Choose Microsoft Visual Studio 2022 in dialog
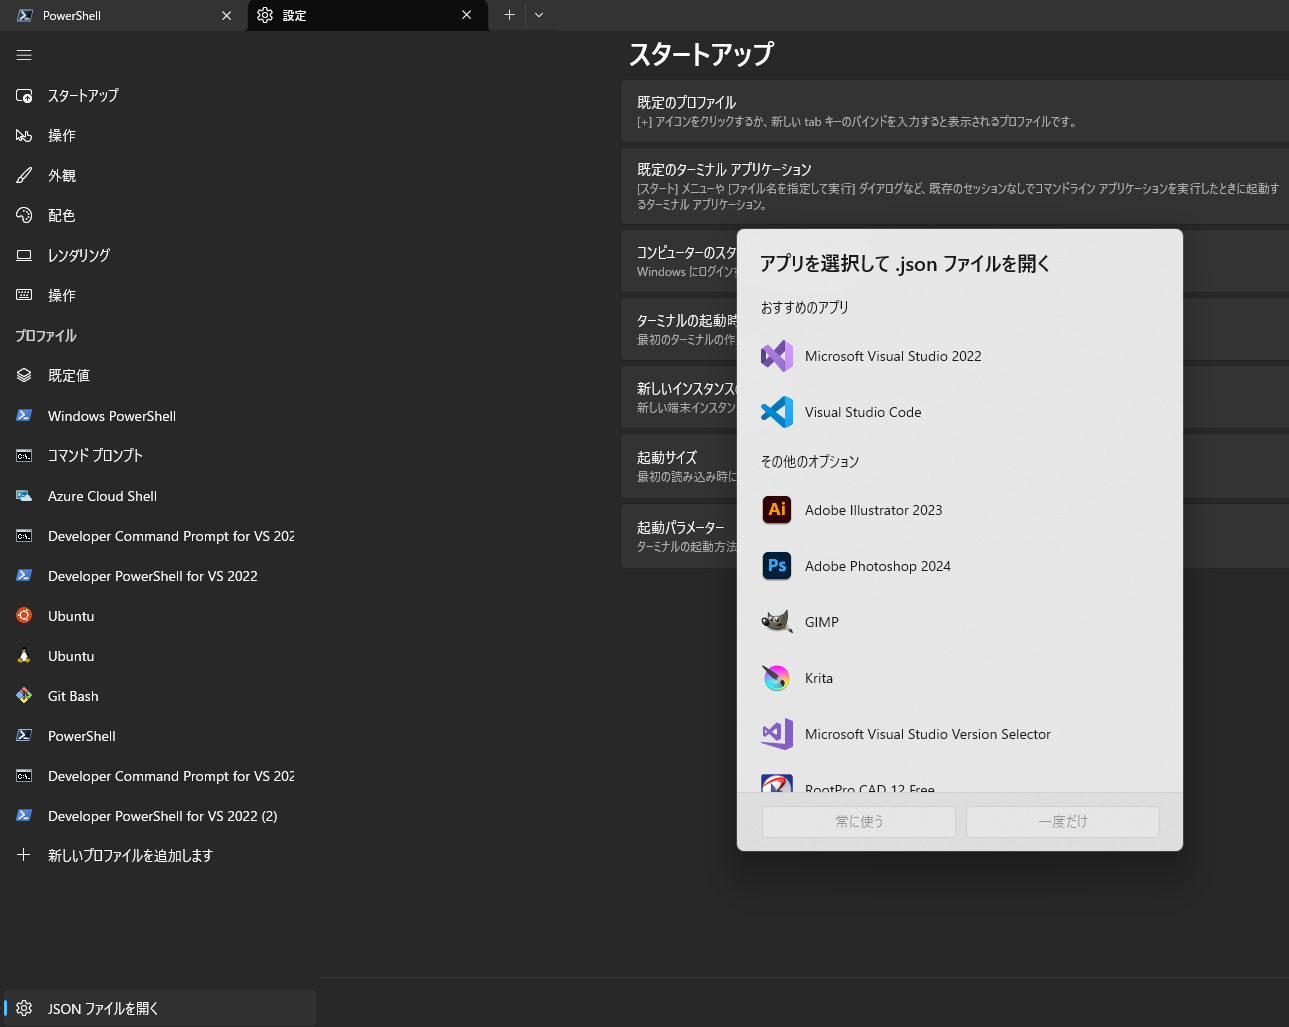This screenshot has width=1289, height=1027. [960, 356]
